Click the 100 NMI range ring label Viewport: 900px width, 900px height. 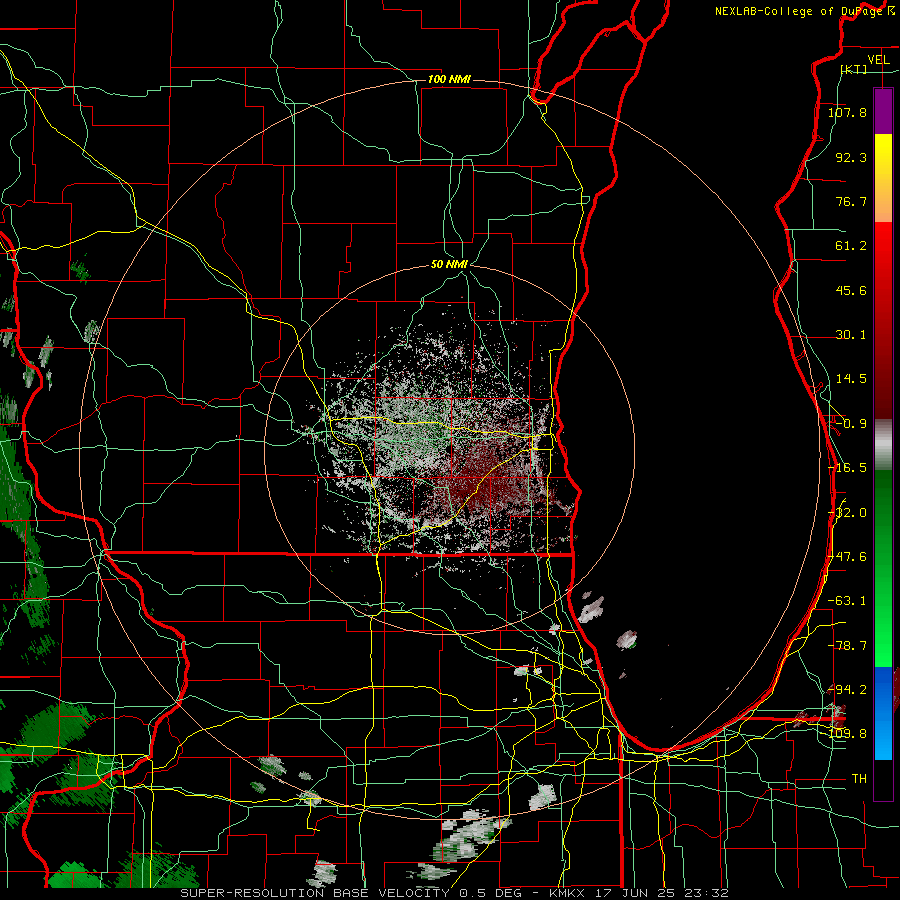[x=449, y=79]
